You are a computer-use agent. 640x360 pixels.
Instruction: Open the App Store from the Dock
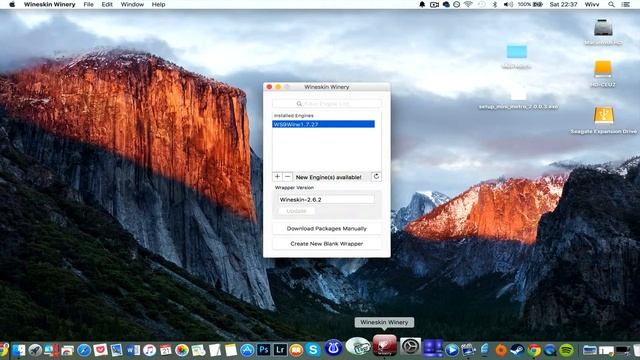pyautogui.click(x=247, y=350)
